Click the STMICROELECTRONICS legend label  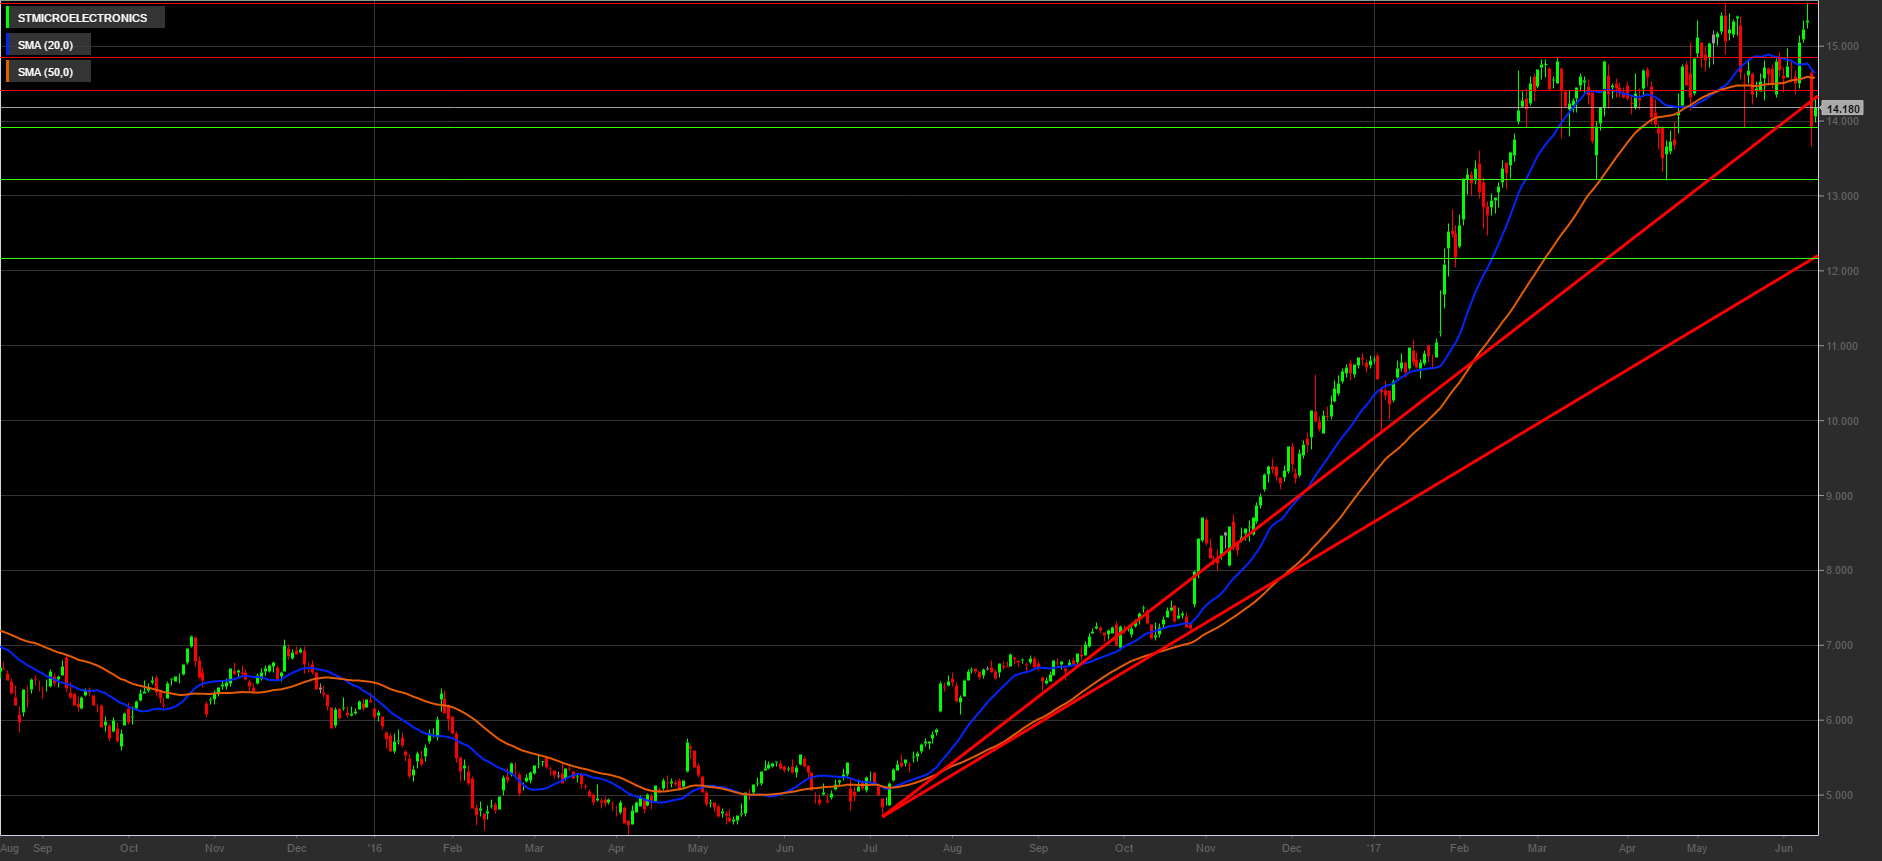tap(82, 18)
